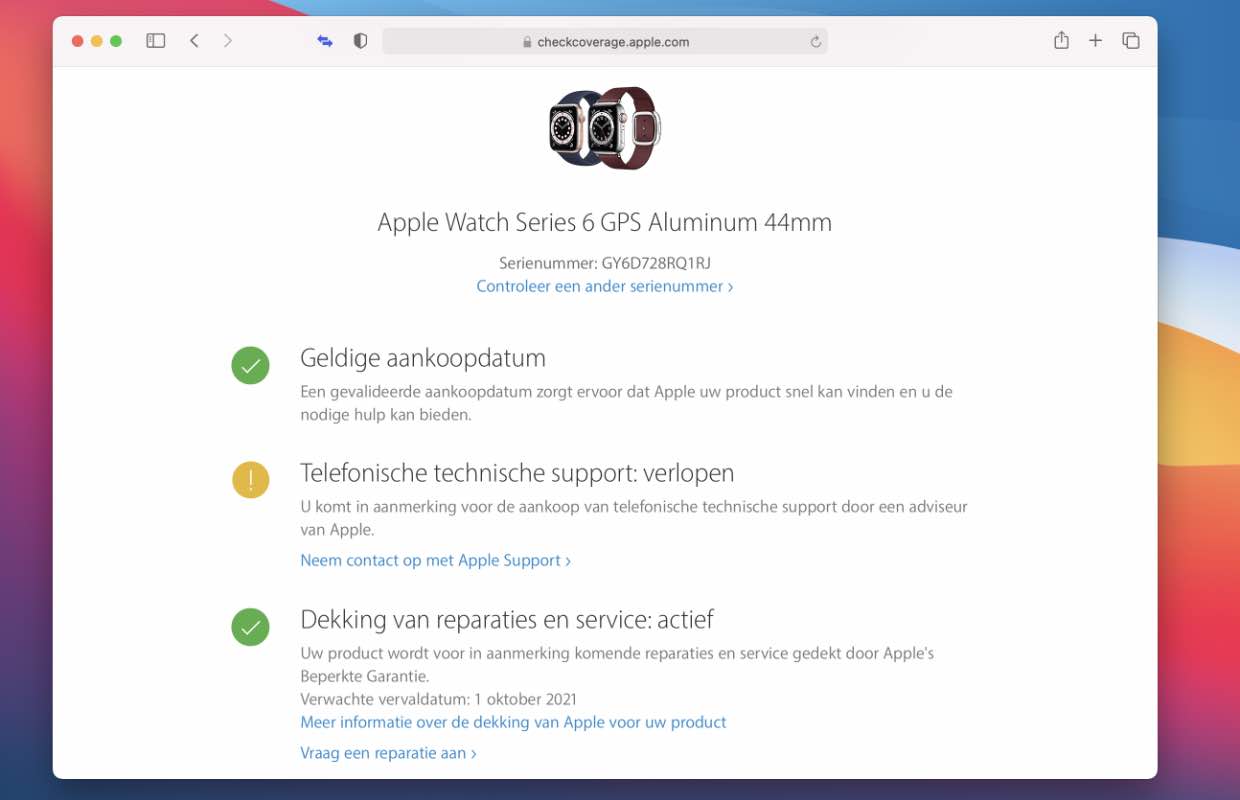Image resolution: width=1240 pixels, height=800 pixels.
Task: Click green checkmark beside 'Geldige aankoopdatum'
Action: click(x=250, y=366)
